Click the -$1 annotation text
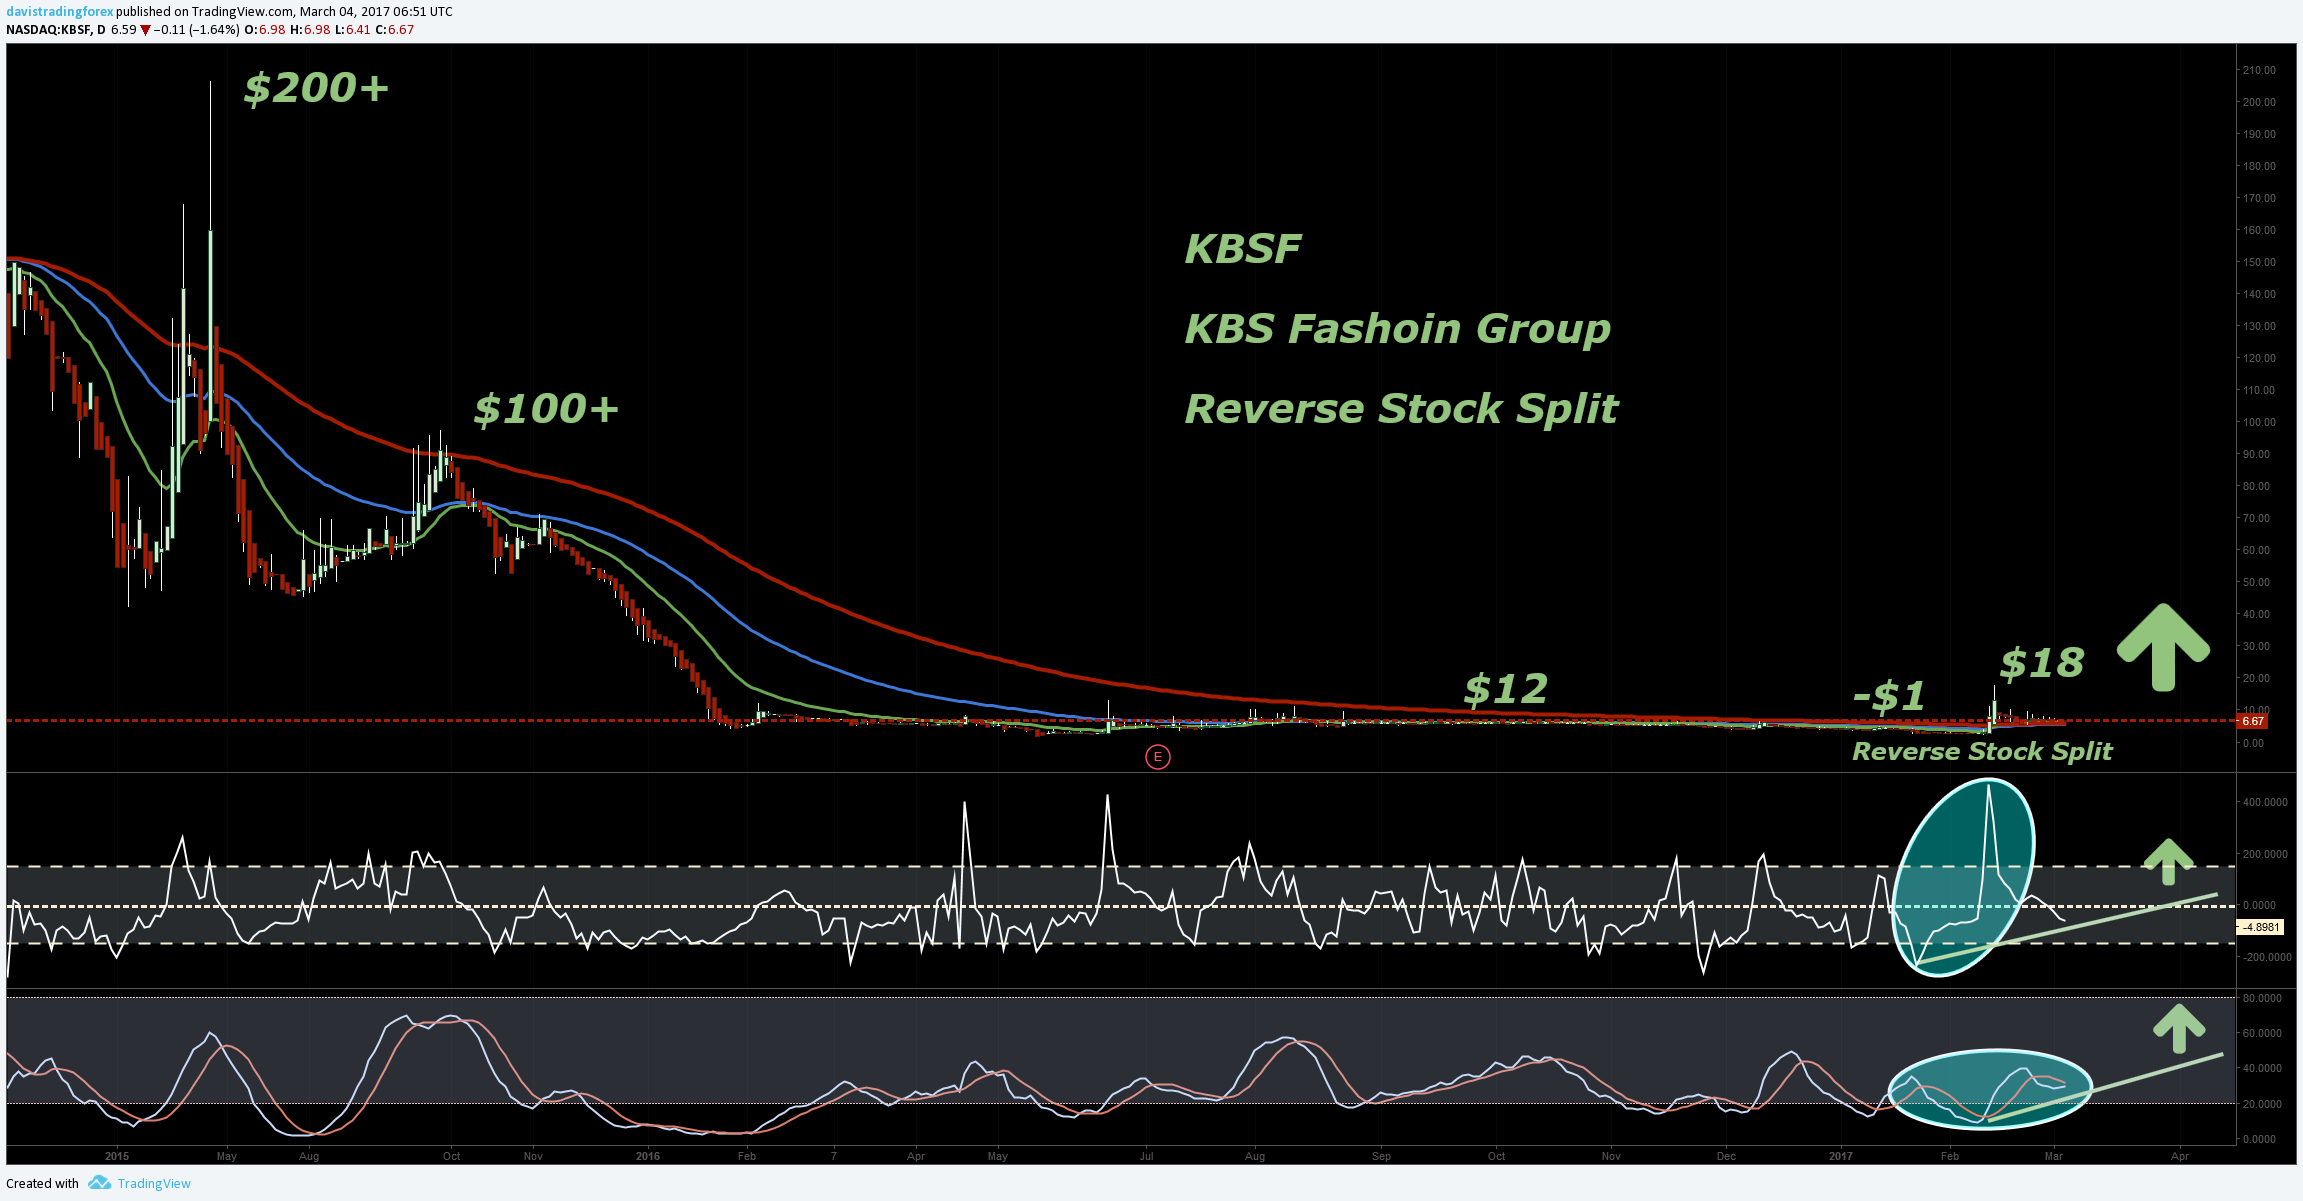2303x1201 pixels. pos(1889,696)
